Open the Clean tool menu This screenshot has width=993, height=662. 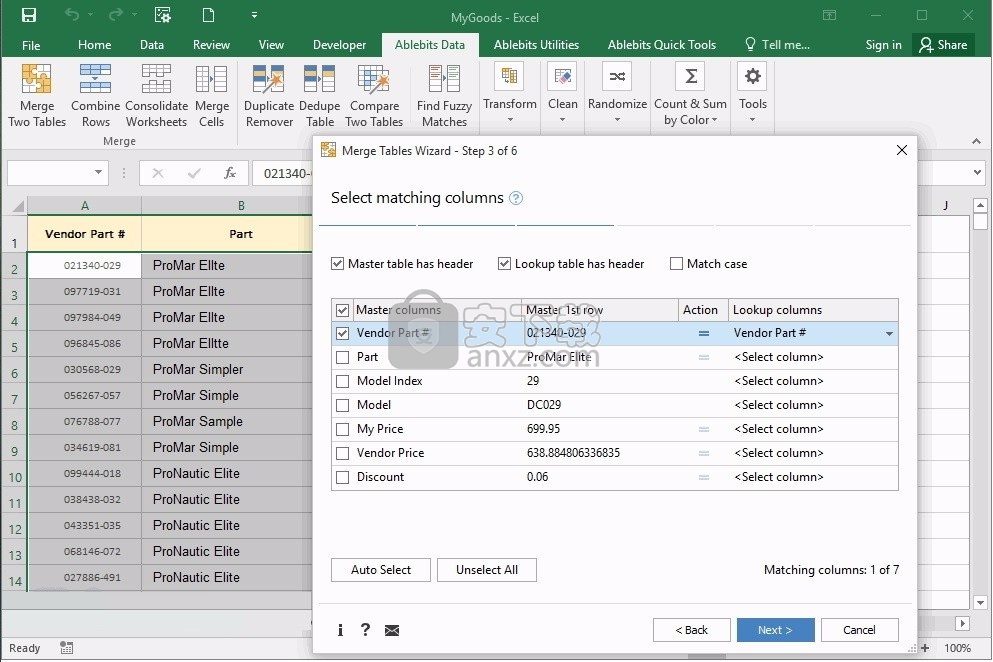pos(562,94)
